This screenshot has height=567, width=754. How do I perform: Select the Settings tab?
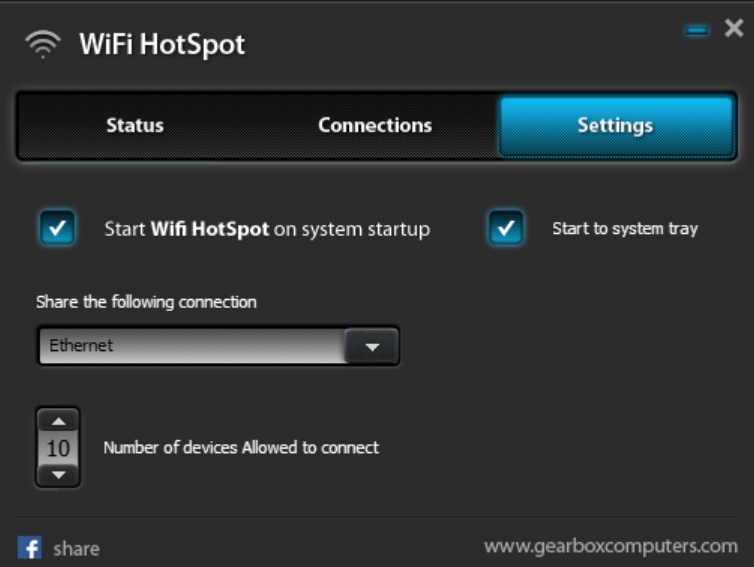[616, 126]
